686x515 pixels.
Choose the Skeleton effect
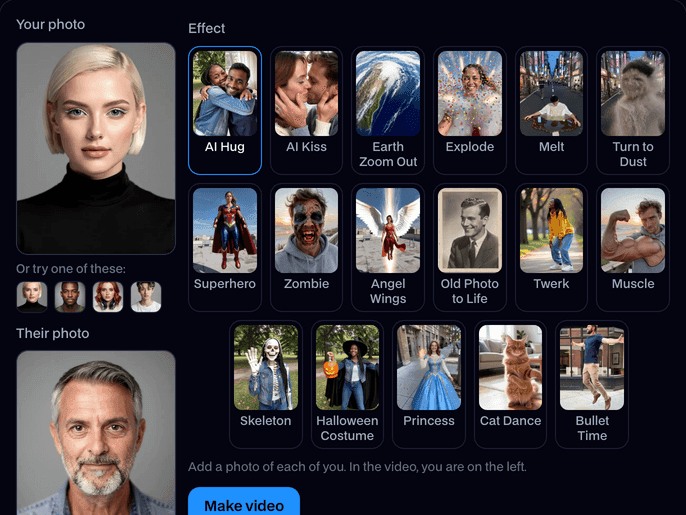click(x=266, y=384)
